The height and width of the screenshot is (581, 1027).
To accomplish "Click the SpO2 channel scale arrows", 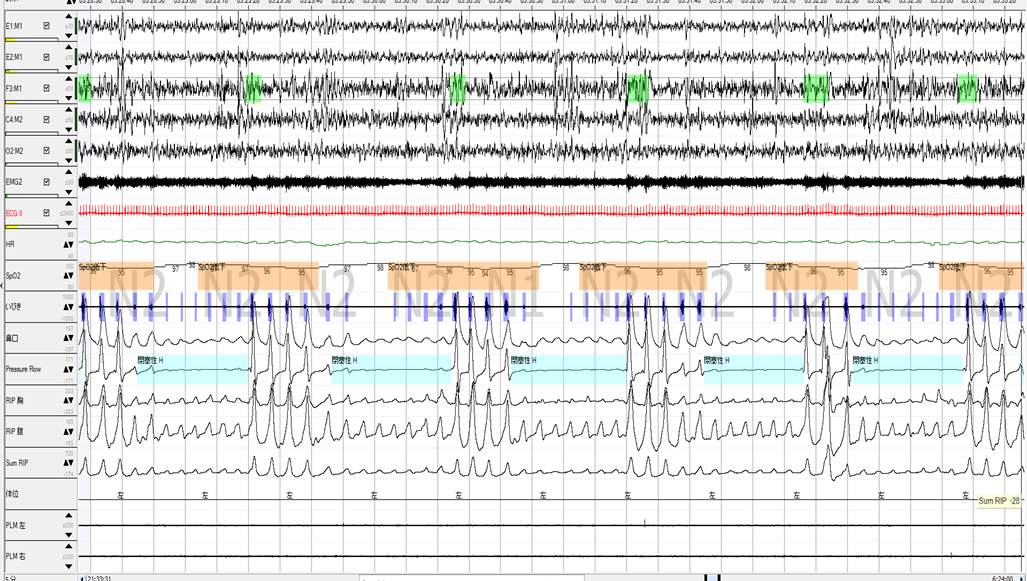I will click(x=68, y=275).
